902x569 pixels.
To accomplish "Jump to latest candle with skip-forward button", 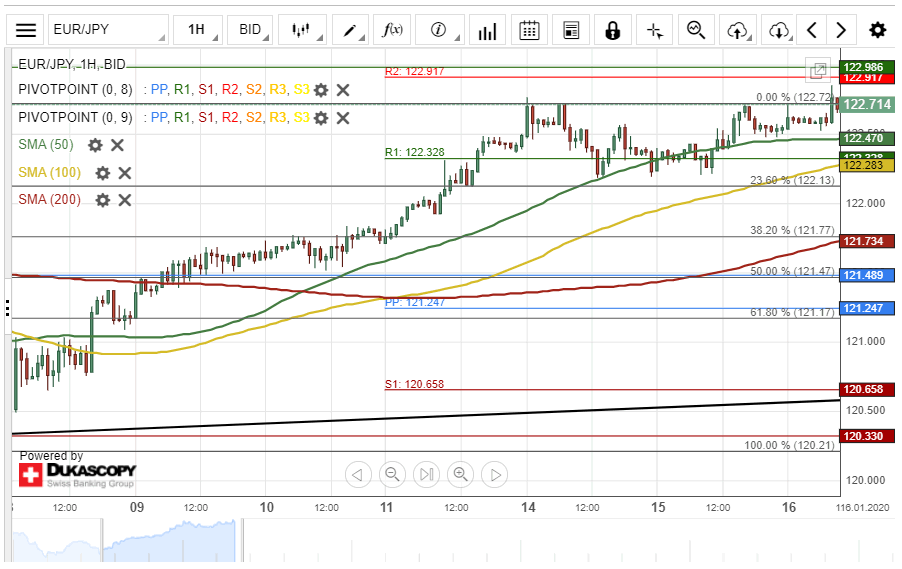I will coord(426,474).
